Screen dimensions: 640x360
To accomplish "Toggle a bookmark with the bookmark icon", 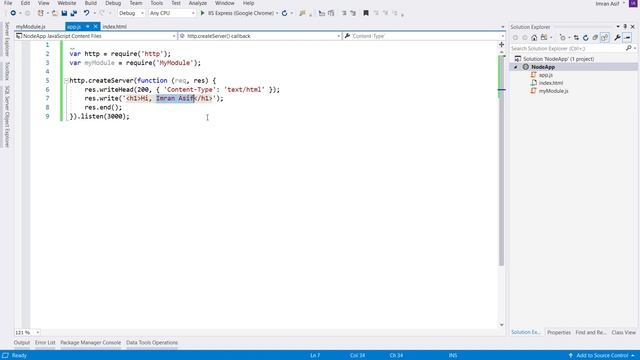I will [366, 13].
